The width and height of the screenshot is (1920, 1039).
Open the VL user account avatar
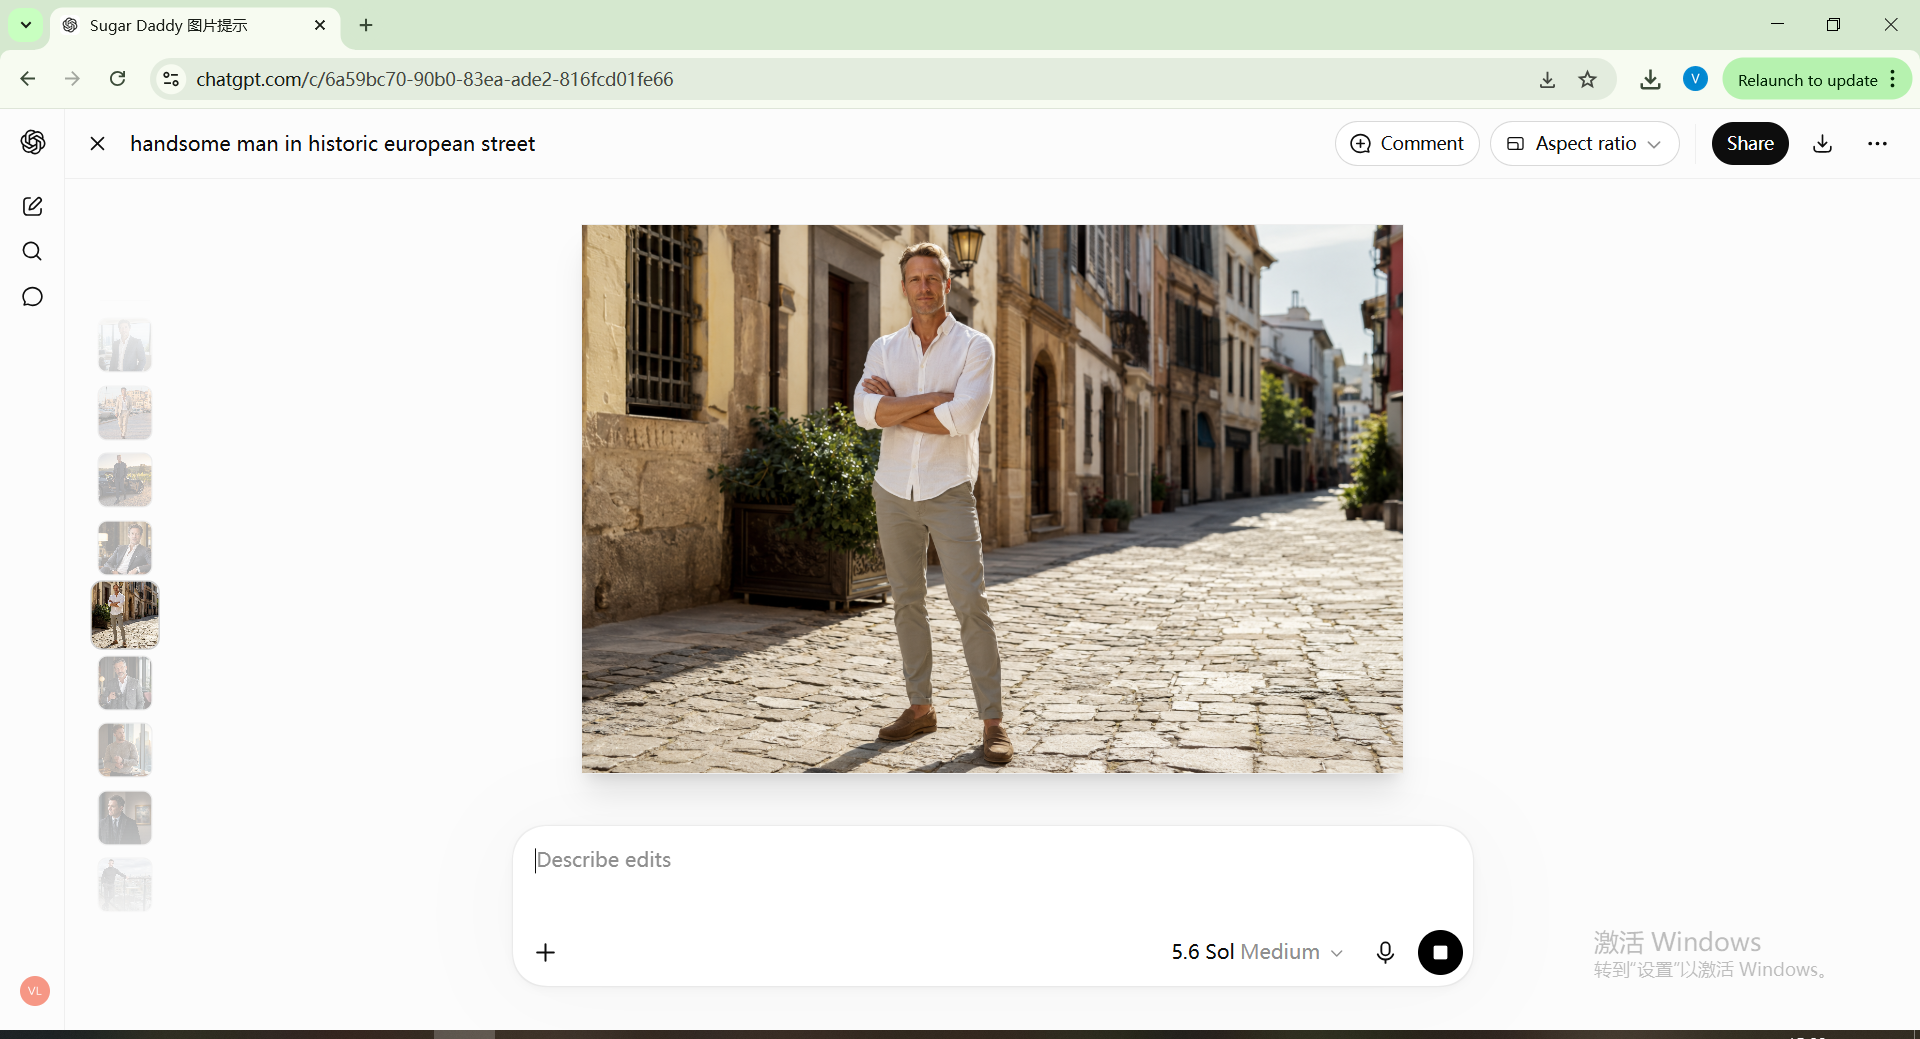35,991
